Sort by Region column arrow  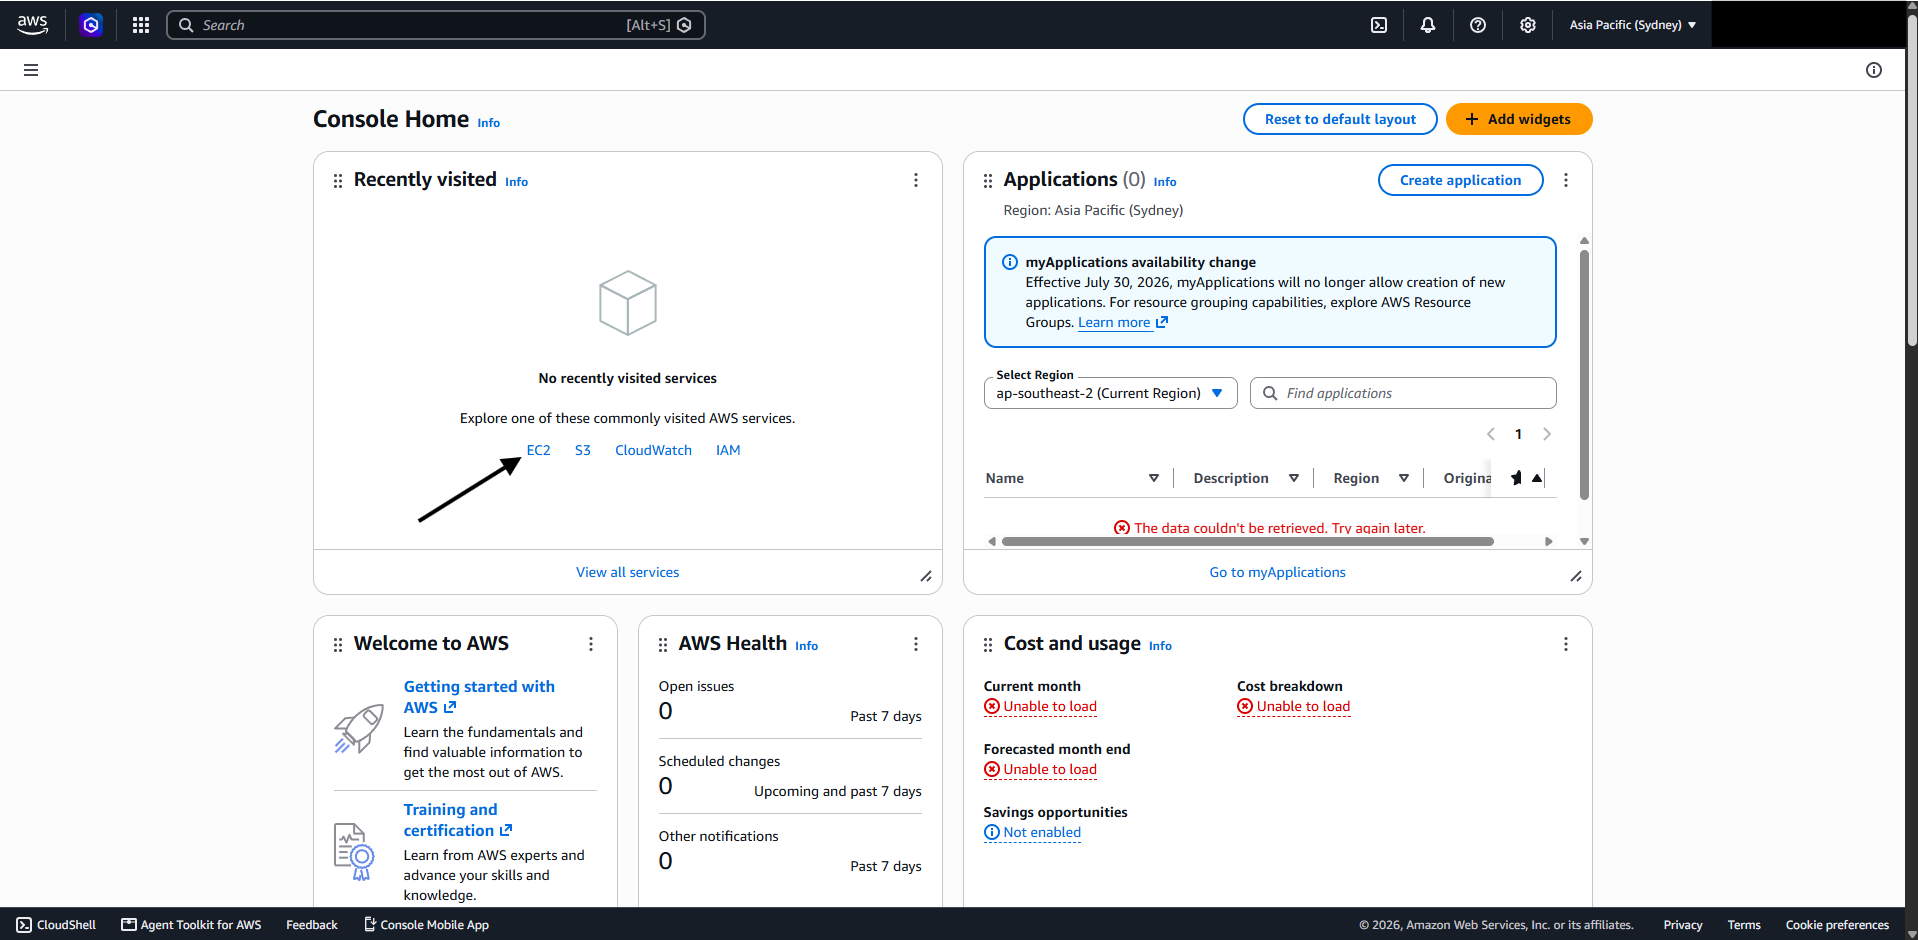[x=1404, y=478]
